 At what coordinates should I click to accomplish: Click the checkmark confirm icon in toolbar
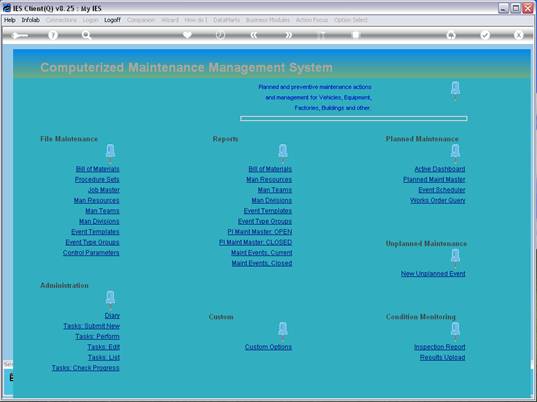(485, 35)
